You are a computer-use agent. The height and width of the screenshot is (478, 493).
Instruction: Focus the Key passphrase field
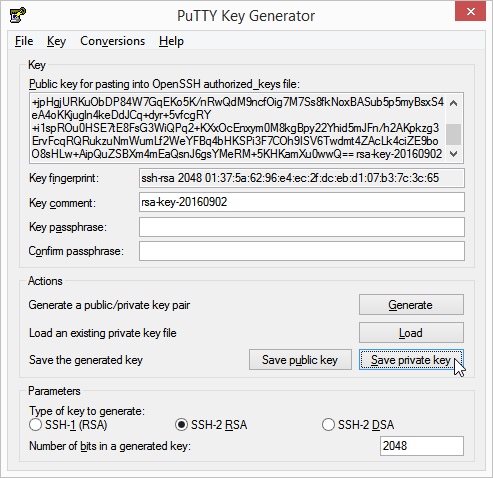[302, 227]
